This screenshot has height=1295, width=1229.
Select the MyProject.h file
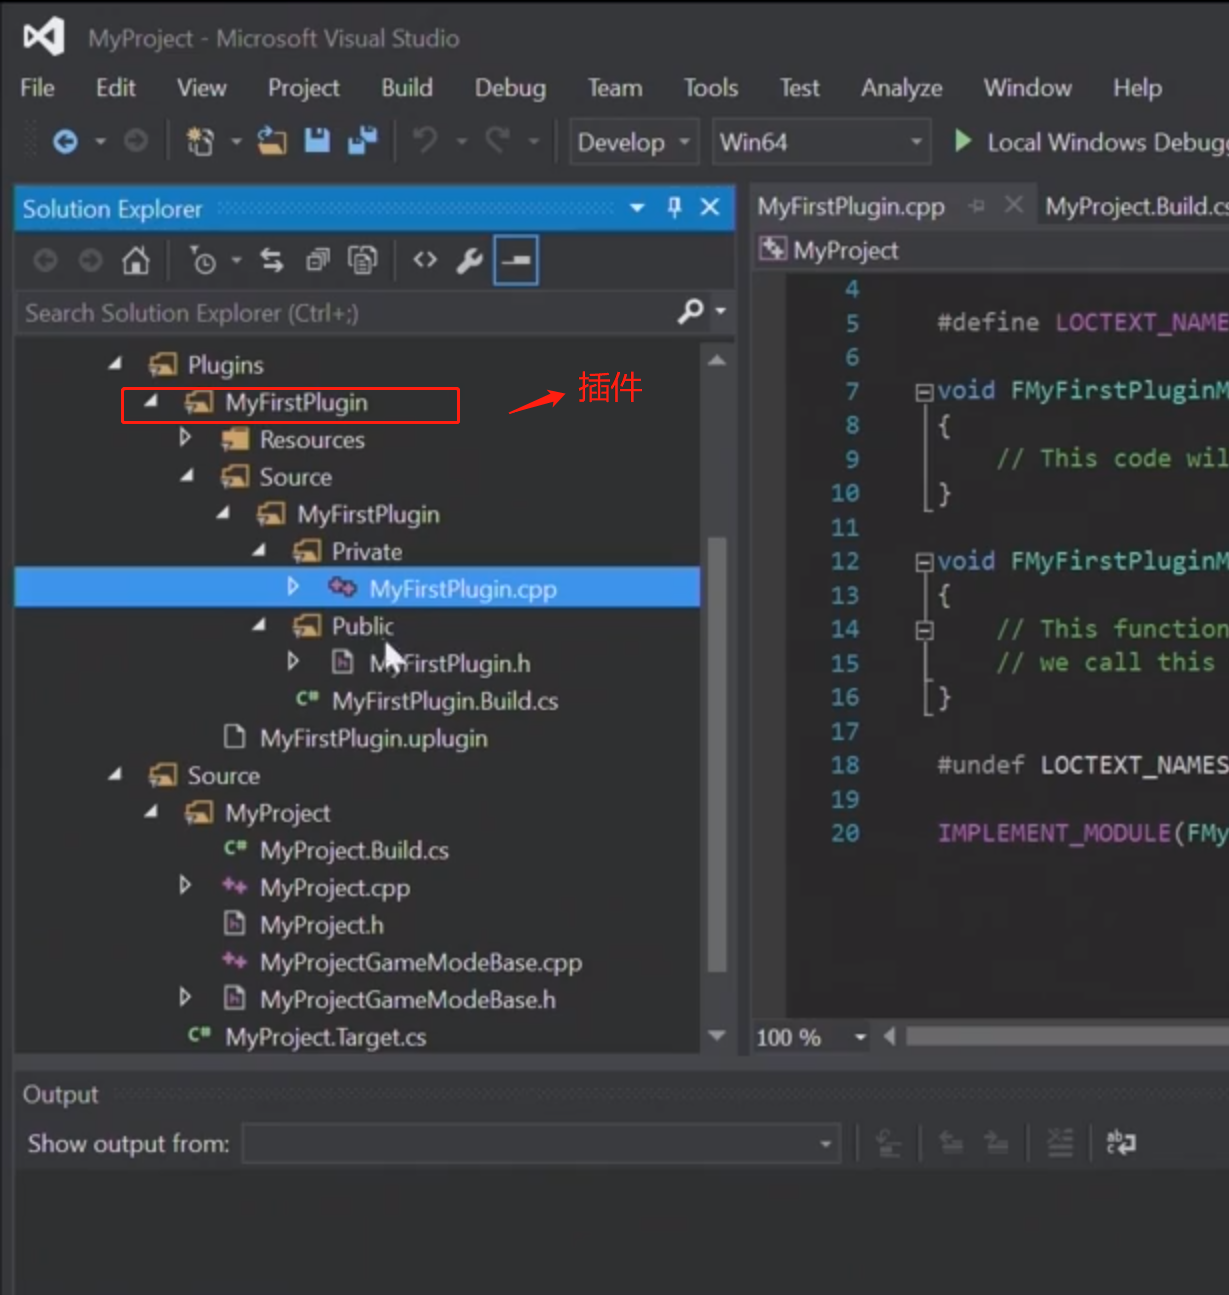click(322, 925)
